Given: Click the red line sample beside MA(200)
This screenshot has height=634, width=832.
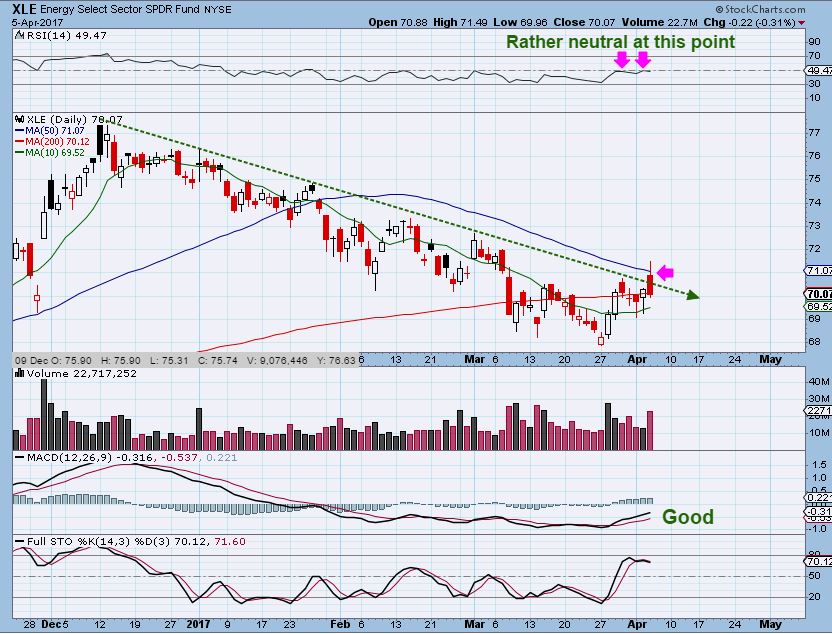Looking at the screenshot, I should (20, 142).
